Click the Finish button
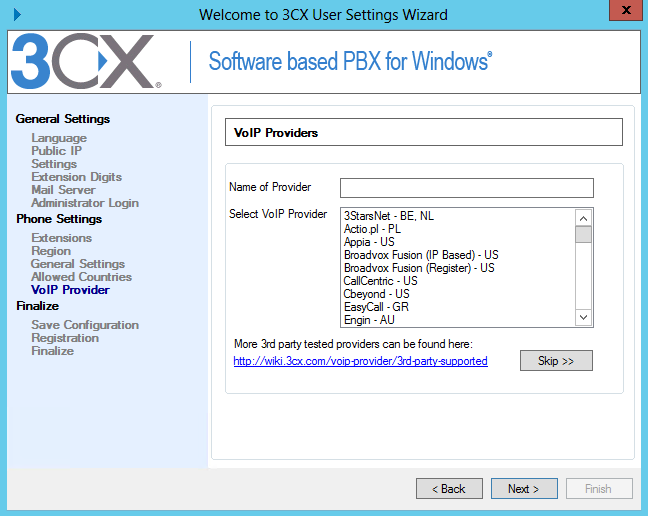Image resolution: width=648 pixels, height=516 pixels. coord(599,489)
